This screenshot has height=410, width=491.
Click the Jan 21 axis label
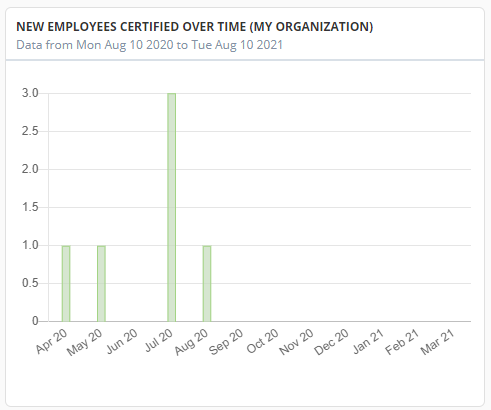pyautogui.click(x=369, y=341)
